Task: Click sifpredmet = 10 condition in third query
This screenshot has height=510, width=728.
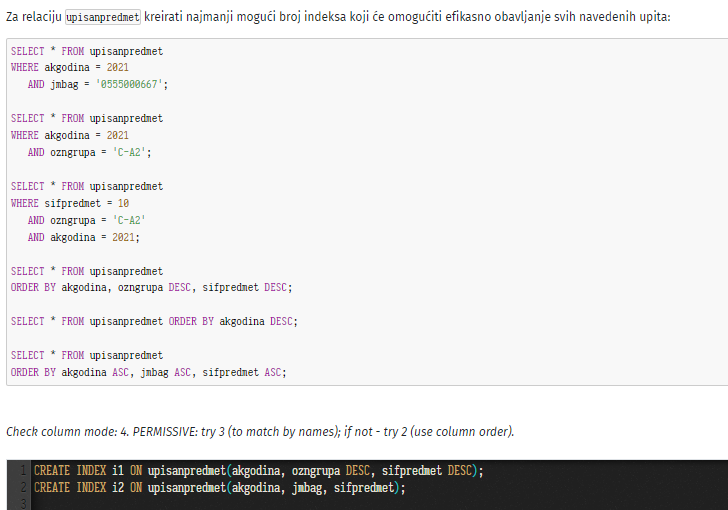Action: point(86,203)
